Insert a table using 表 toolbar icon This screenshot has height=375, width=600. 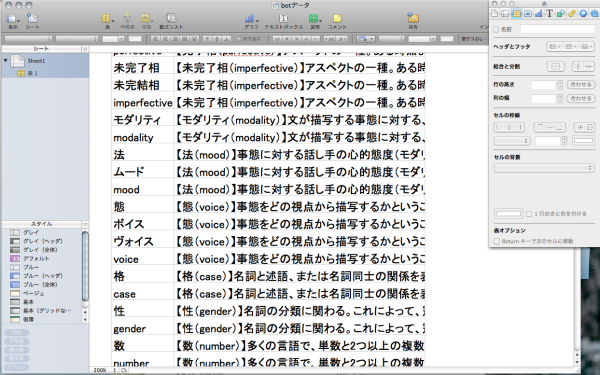[106, 18]
